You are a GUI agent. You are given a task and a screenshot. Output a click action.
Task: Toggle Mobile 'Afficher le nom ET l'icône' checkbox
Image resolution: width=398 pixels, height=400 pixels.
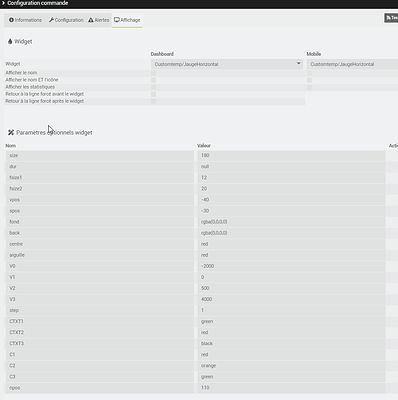point(309,80)
